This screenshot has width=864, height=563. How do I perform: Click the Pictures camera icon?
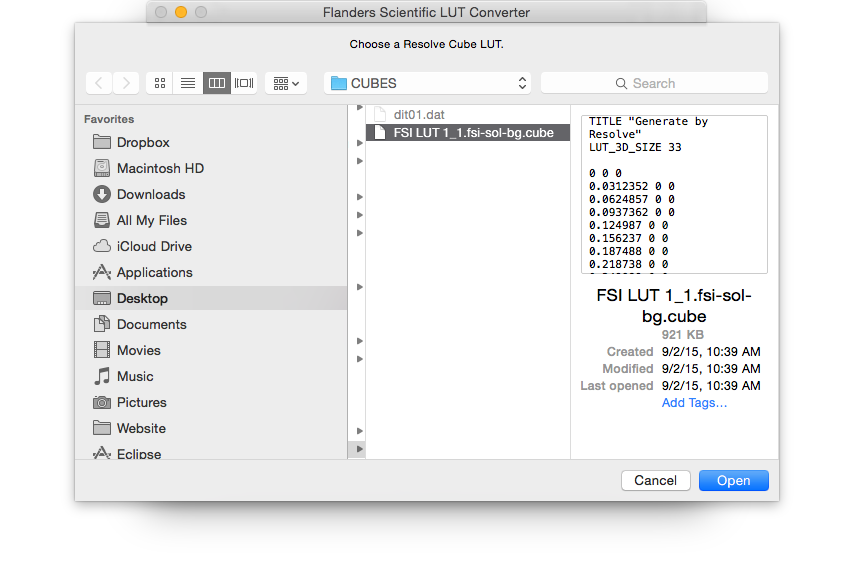click(x=101, y=402)
